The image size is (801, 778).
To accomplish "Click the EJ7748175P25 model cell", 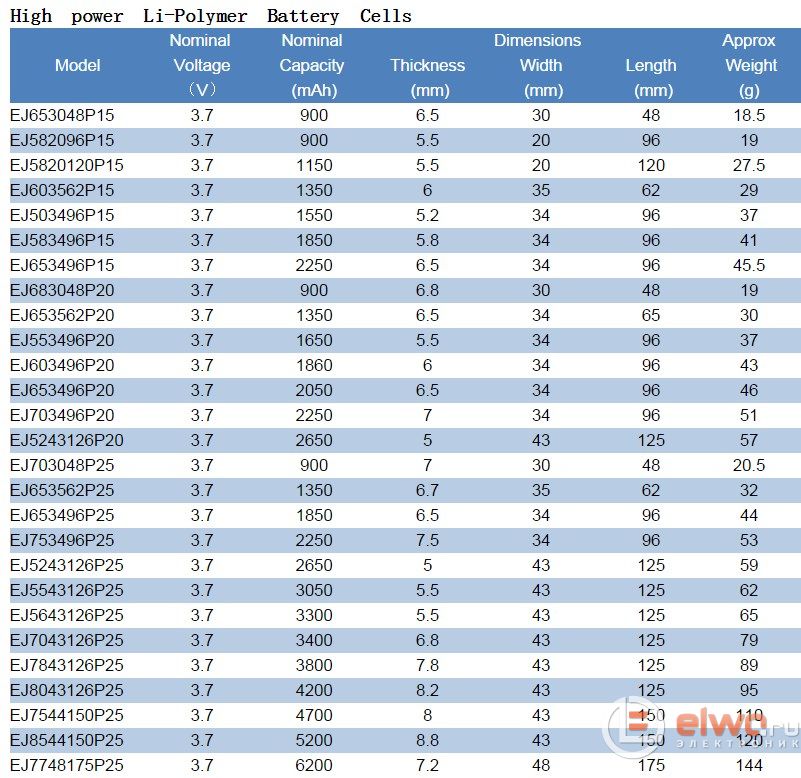I will coord(67,765).
